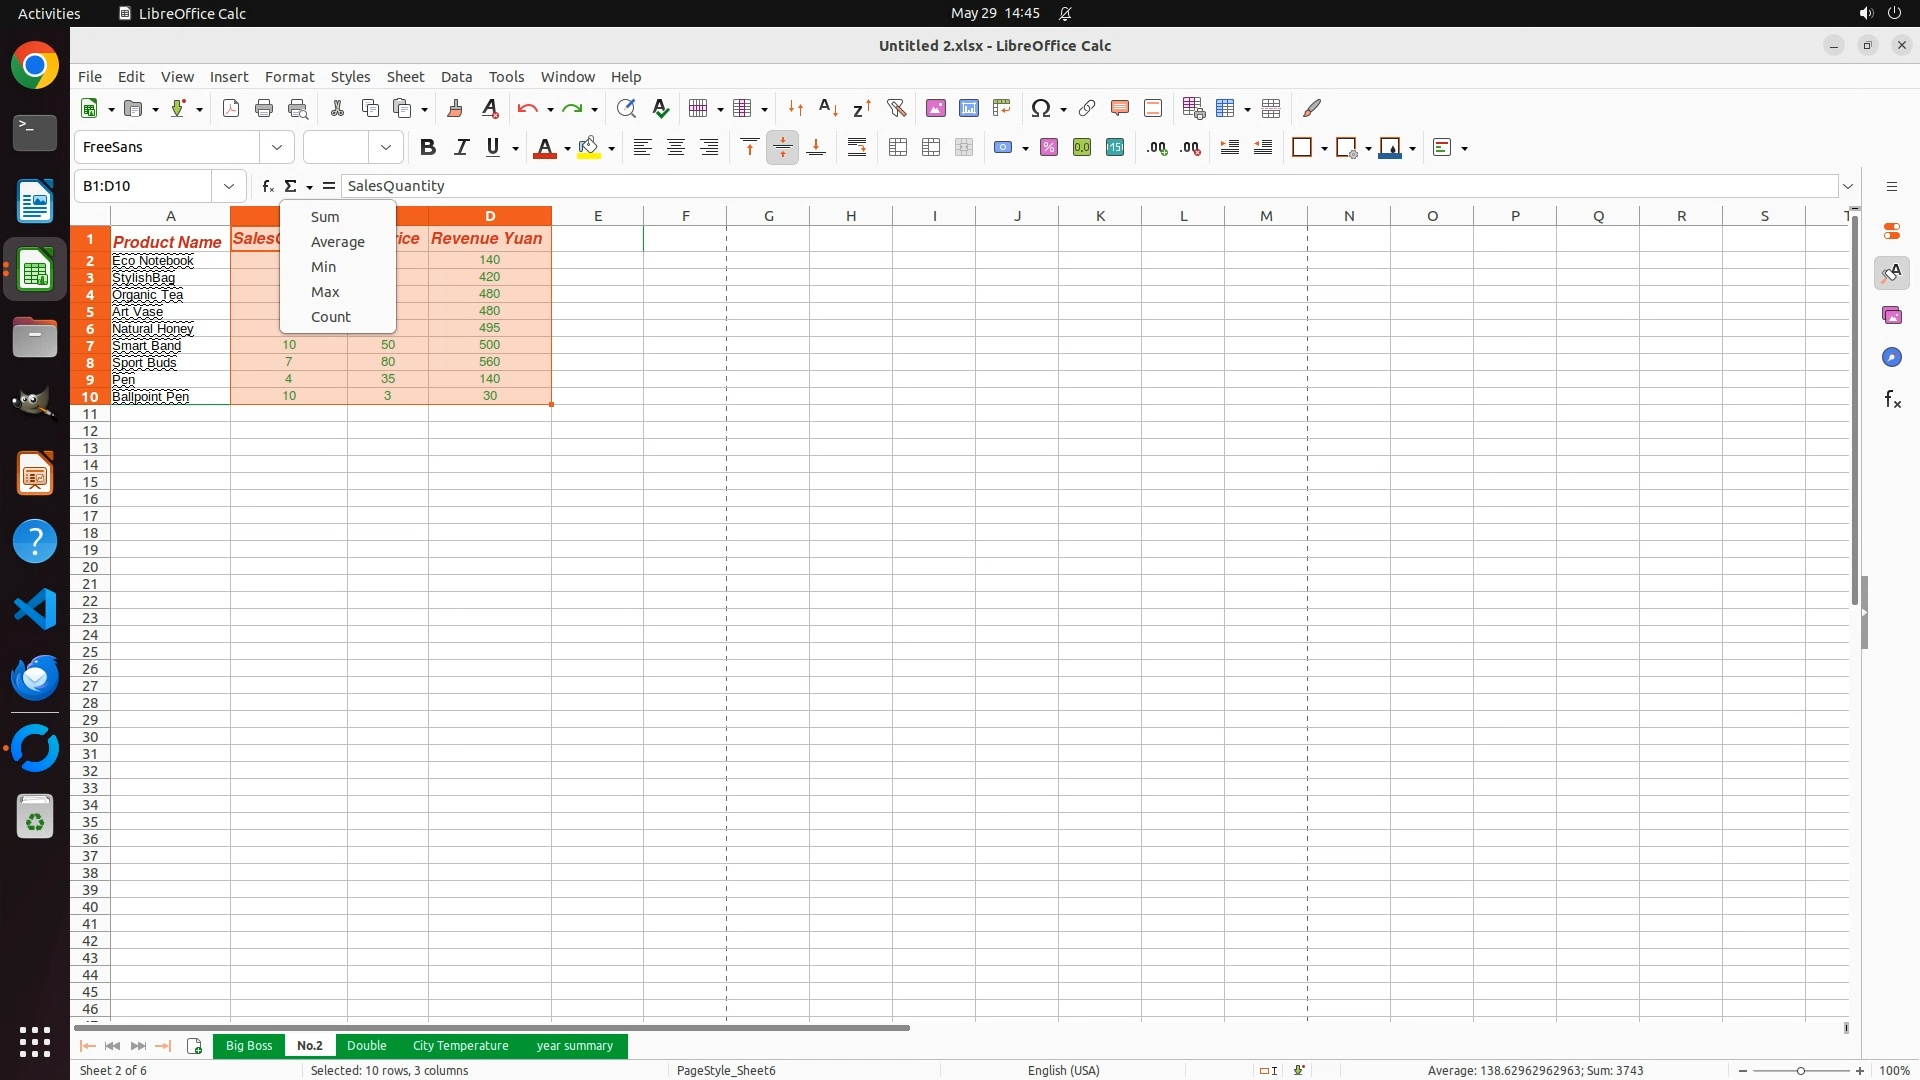1920x1080 pixels.
Task: Click the AutoFilter icon in toolbar
Action: [896, 108]
